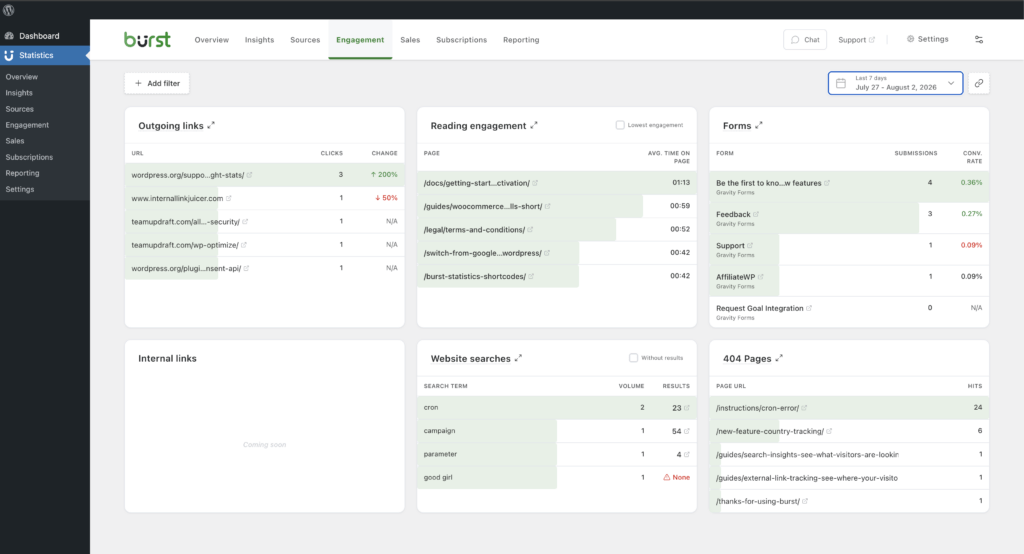The height and width of the screenshot is (554, 1024).
Task: Click the Support form row
Action: (x=849, y=250)
